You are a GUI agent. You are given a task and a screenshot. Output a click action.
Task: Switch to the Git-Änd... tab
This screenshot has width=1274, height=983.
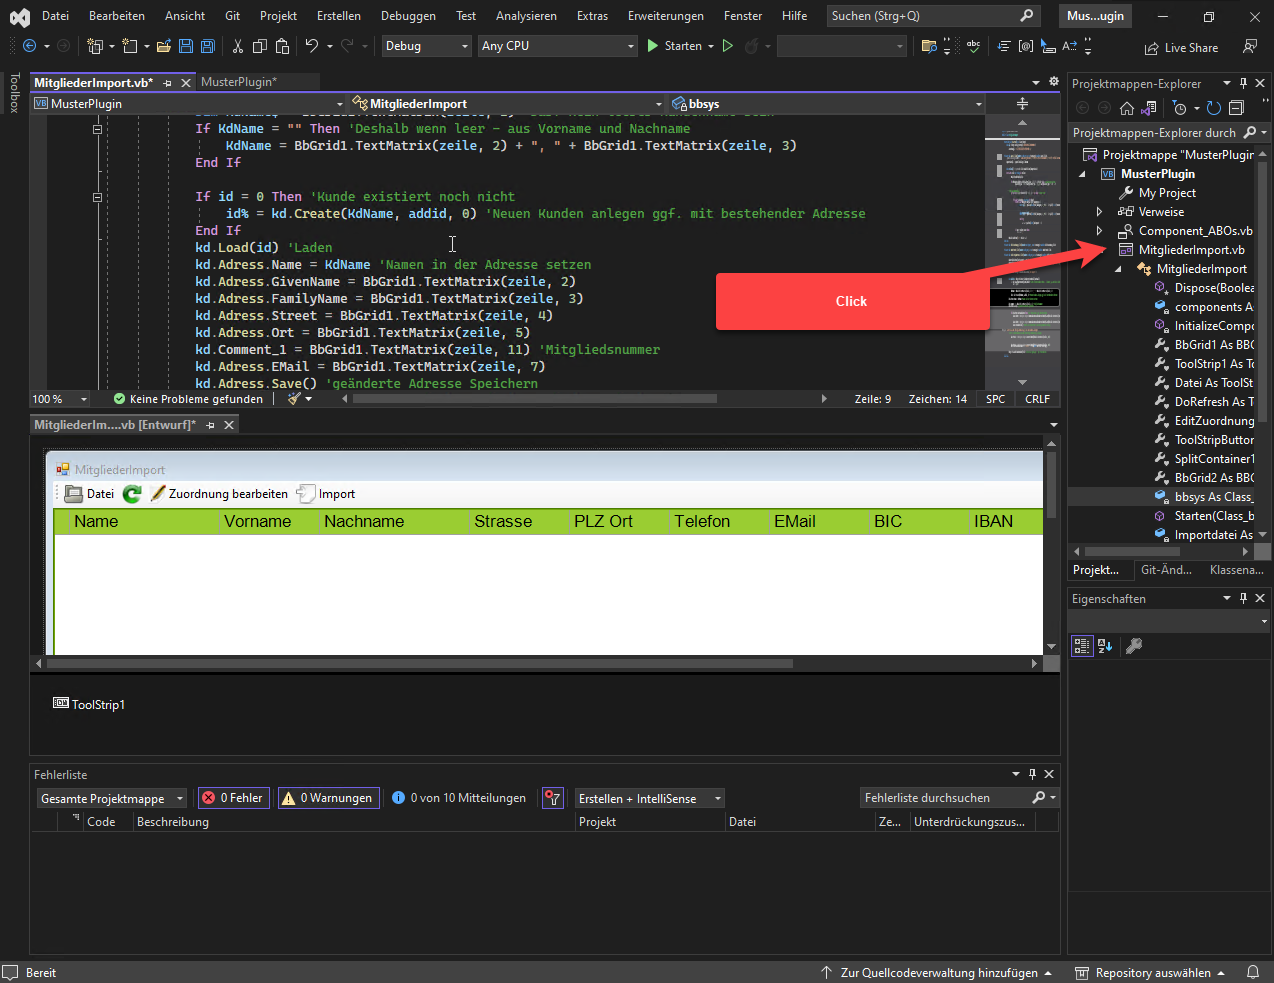point(1166,570)
